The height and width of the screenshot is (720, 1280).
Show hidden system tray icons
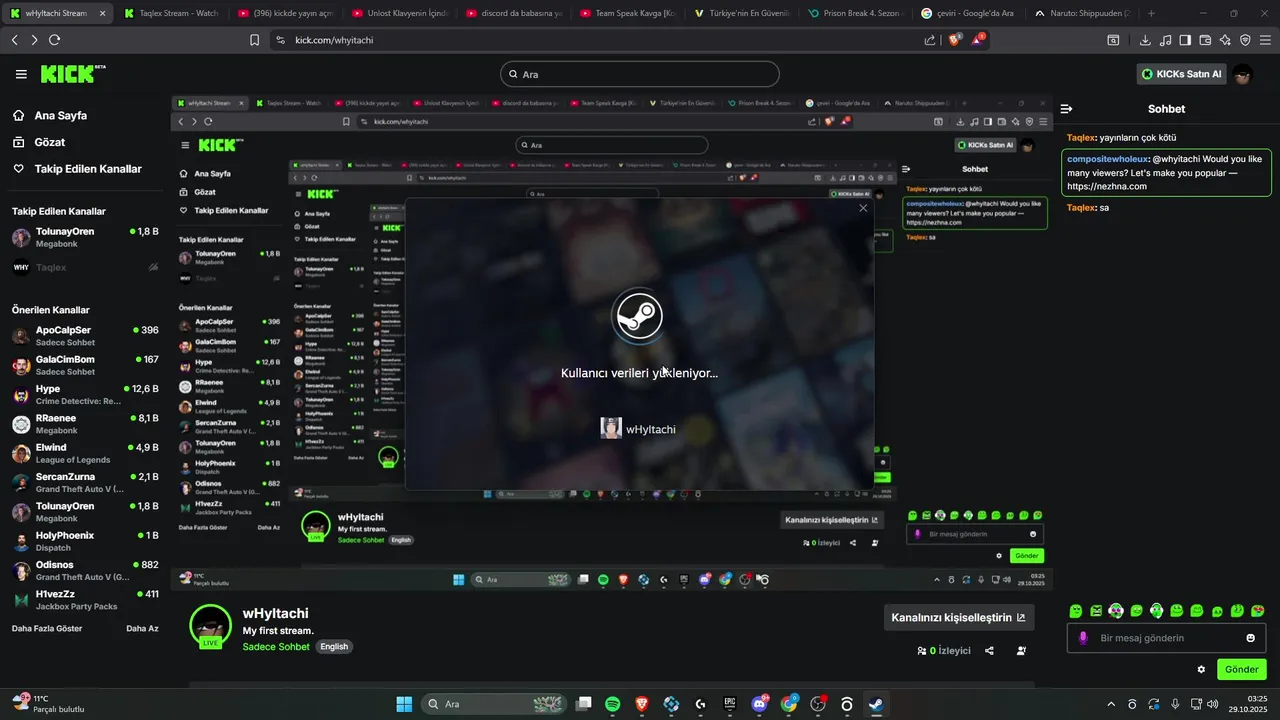click(1110, 704)
